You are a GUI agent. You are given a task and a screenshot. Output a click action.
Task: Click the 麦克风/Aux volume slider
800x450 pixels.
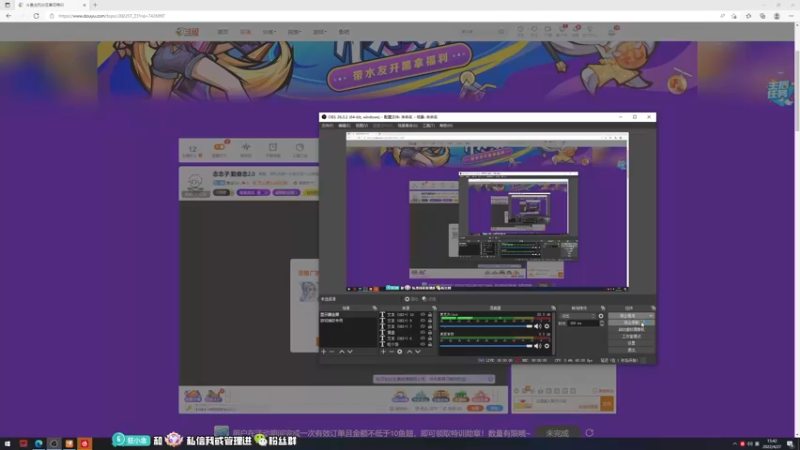486,326
